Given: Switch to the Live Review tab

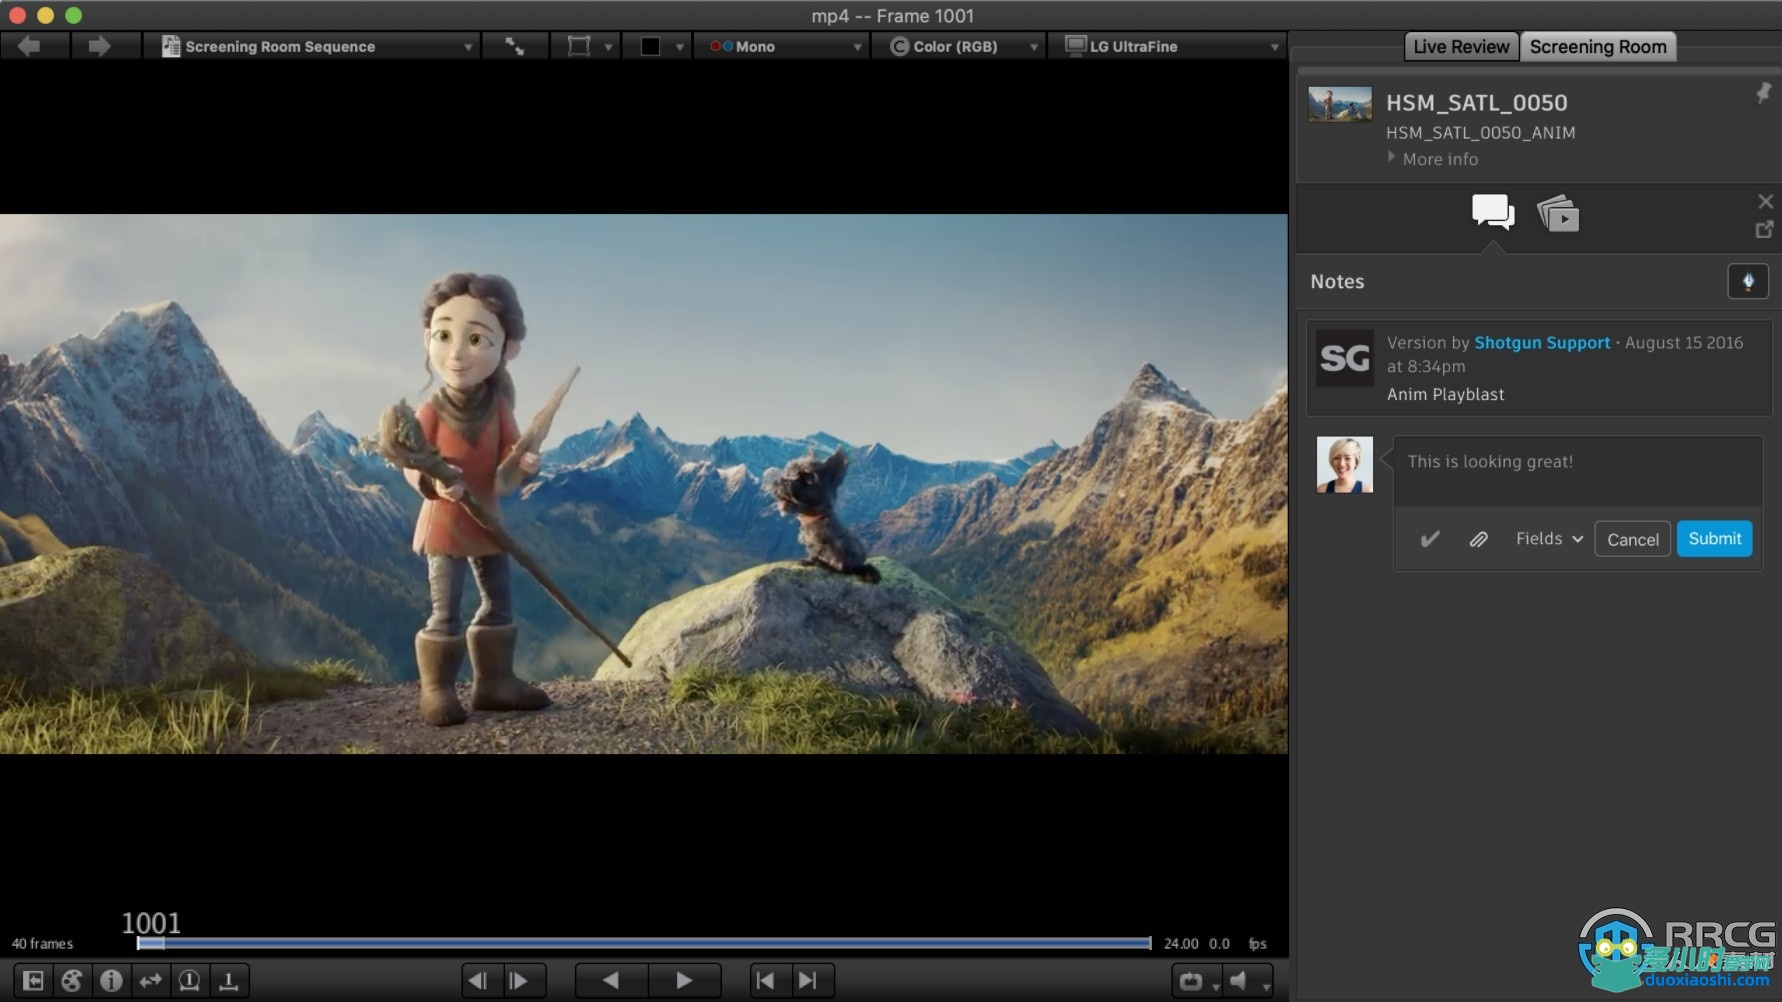Looking at the screenshot, I should pos(1461,46).
